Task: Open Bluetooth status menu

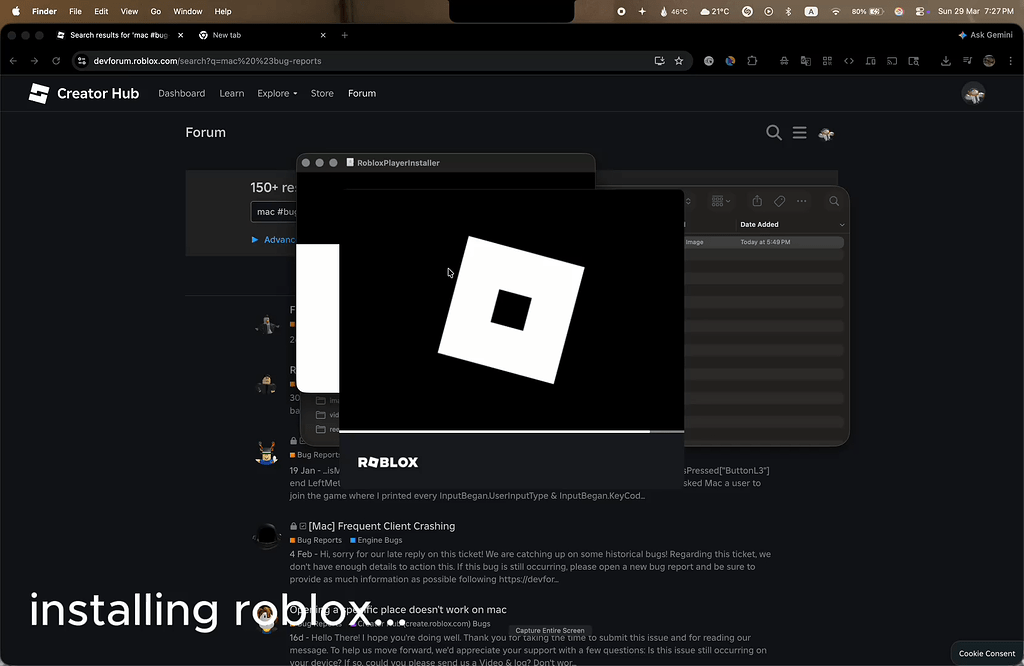Action: click(x=788, y=11)
